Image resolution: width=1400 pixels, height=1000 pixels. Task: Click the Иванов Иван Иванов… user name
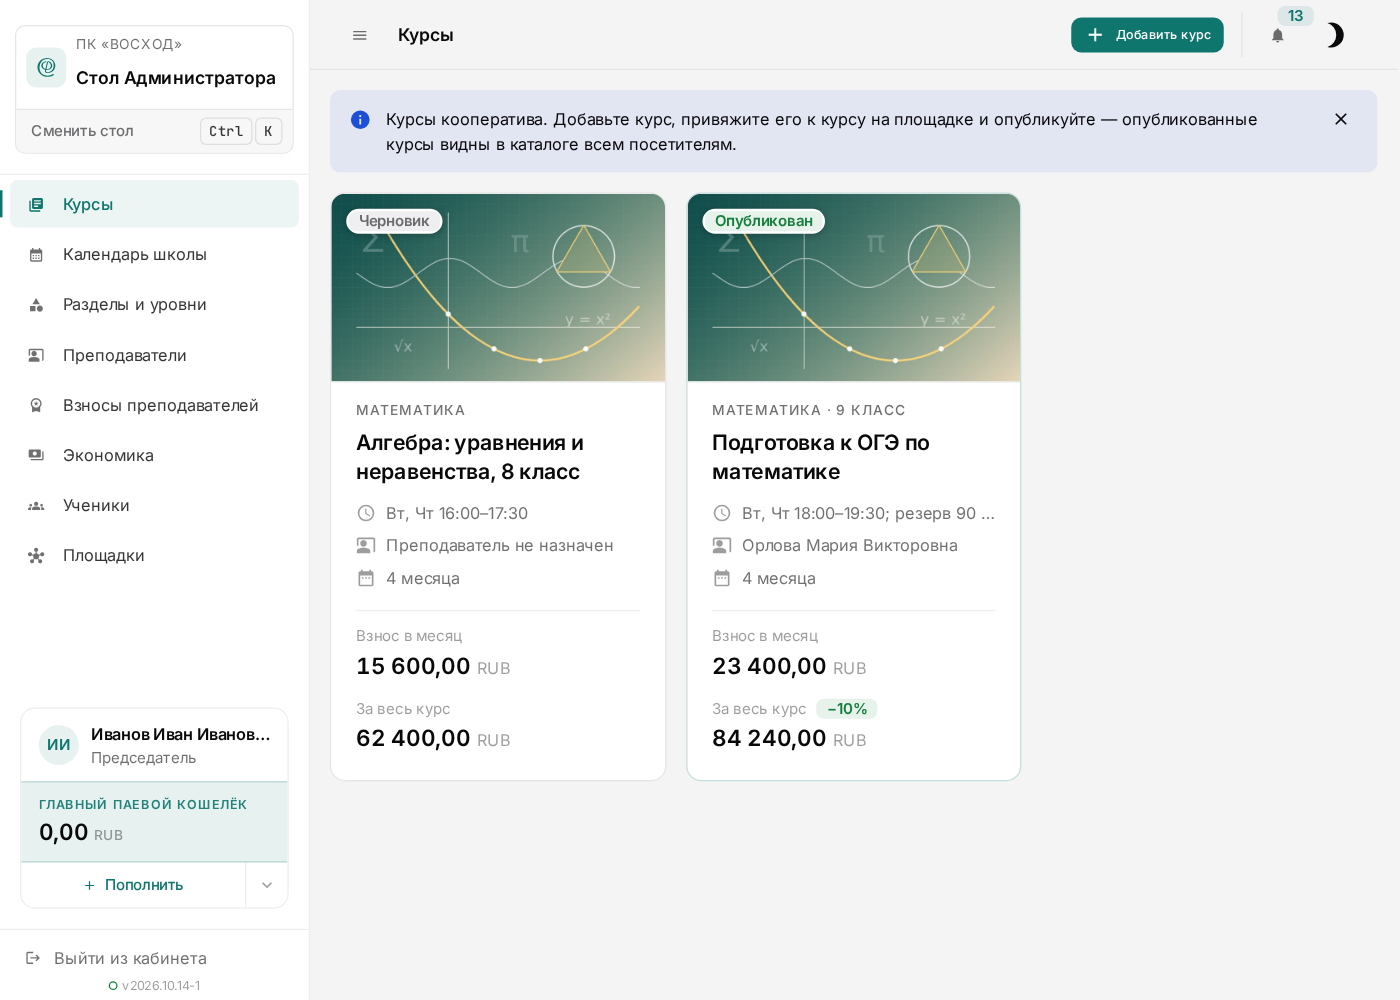point(181,734)
